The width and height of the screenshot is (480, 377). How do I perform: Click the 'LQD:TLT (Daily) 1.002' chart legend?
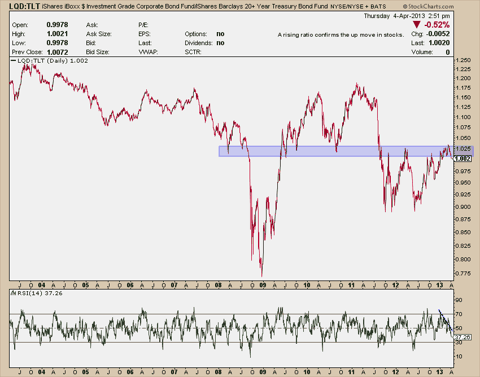pyautogui.click(x=50, y=61)
